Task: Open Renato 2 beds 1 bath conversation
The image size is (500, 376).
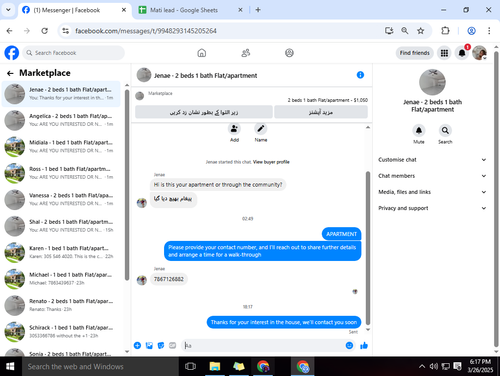Action: pyautogui.click(x=61, y=305)
